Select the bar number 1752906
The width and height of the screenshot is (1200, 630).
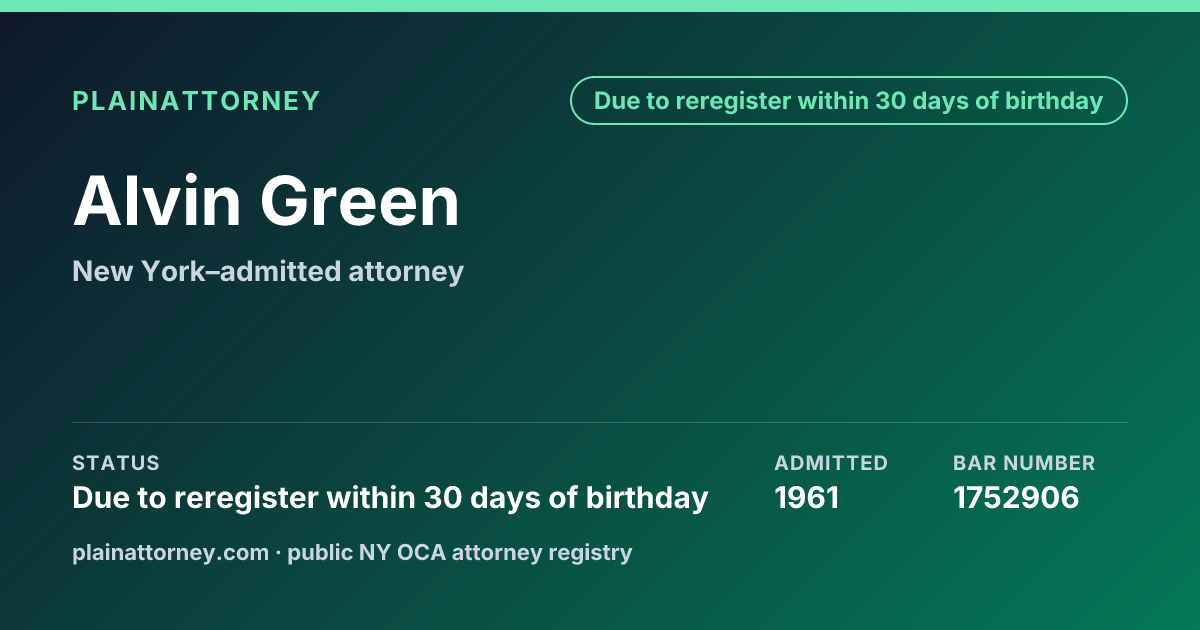coord(1016,498)
